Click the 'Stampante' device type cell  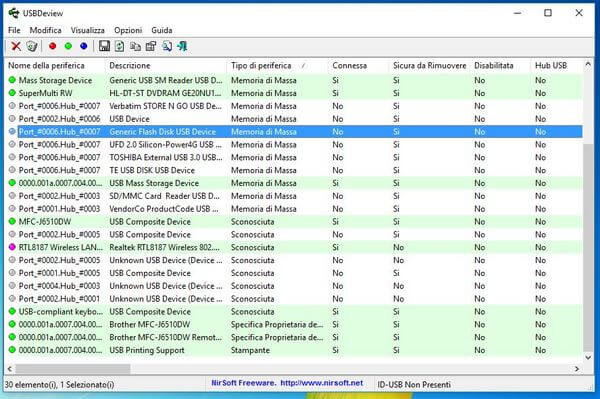(x=250, y=350)
